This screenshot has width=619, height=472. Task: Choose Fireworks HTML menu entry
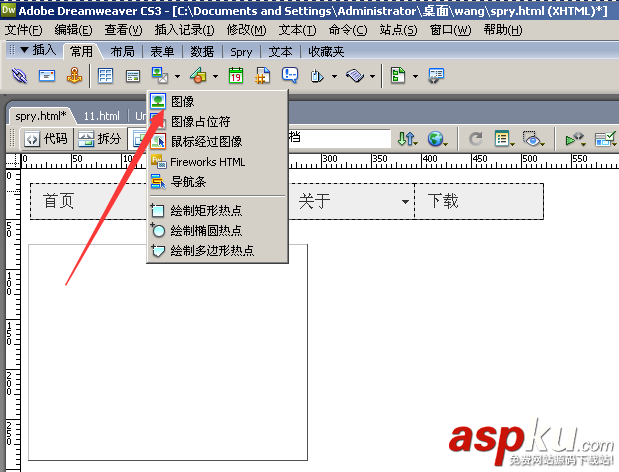(x=218, y=162)
